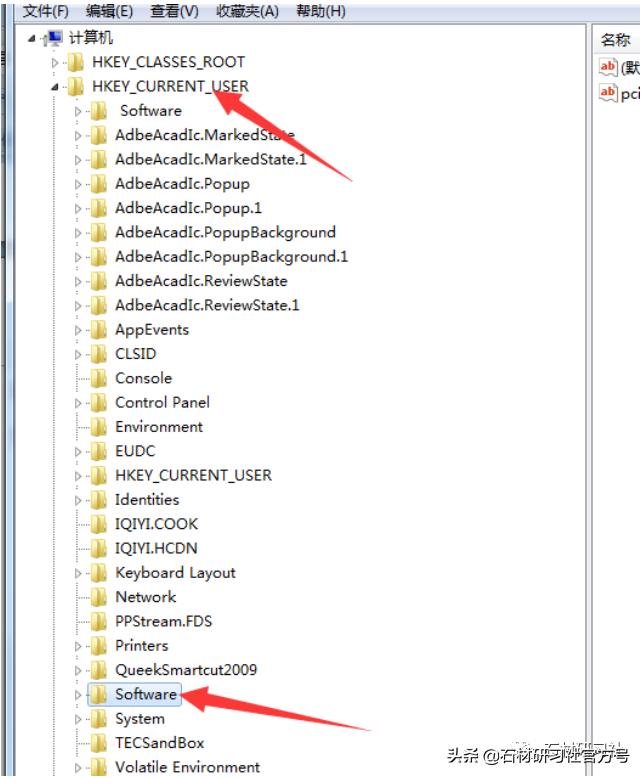This screenshot has width=644, height=778.
Task: Expand Keyboard Layout key arrow
Action: (78, 573)
